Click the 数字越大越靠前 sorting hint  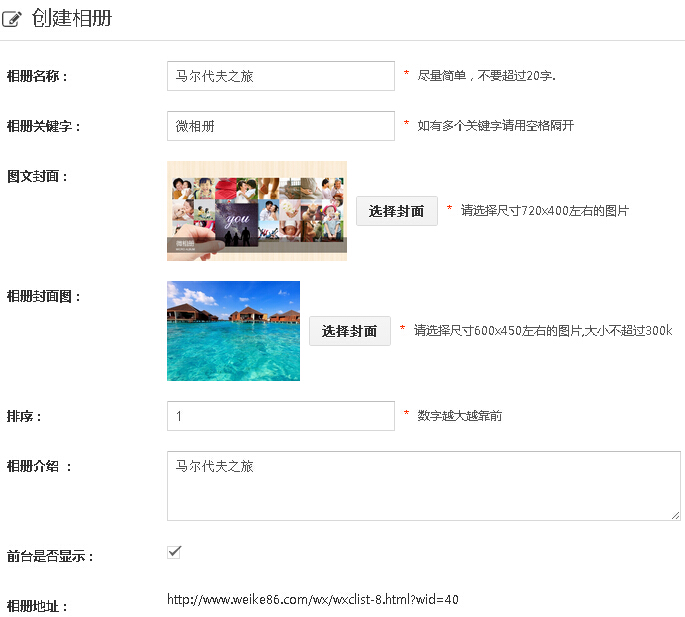tap(459, 416)
